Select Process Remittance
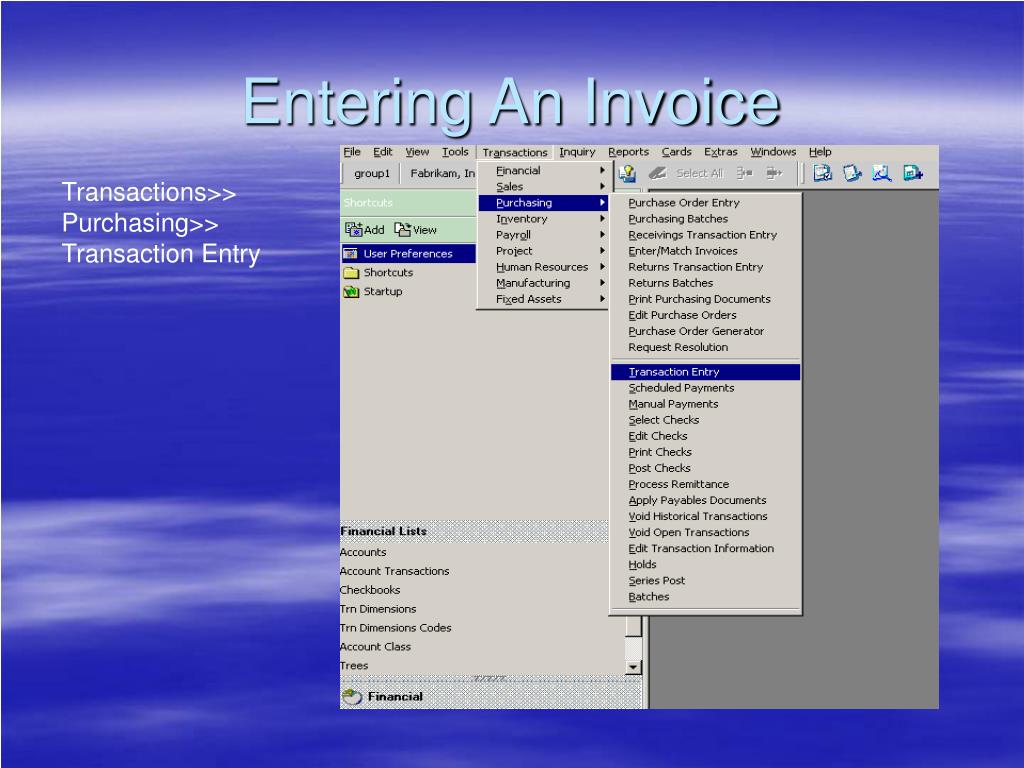The width and height of the screenshot is (1024, 768). coord(705,484)
